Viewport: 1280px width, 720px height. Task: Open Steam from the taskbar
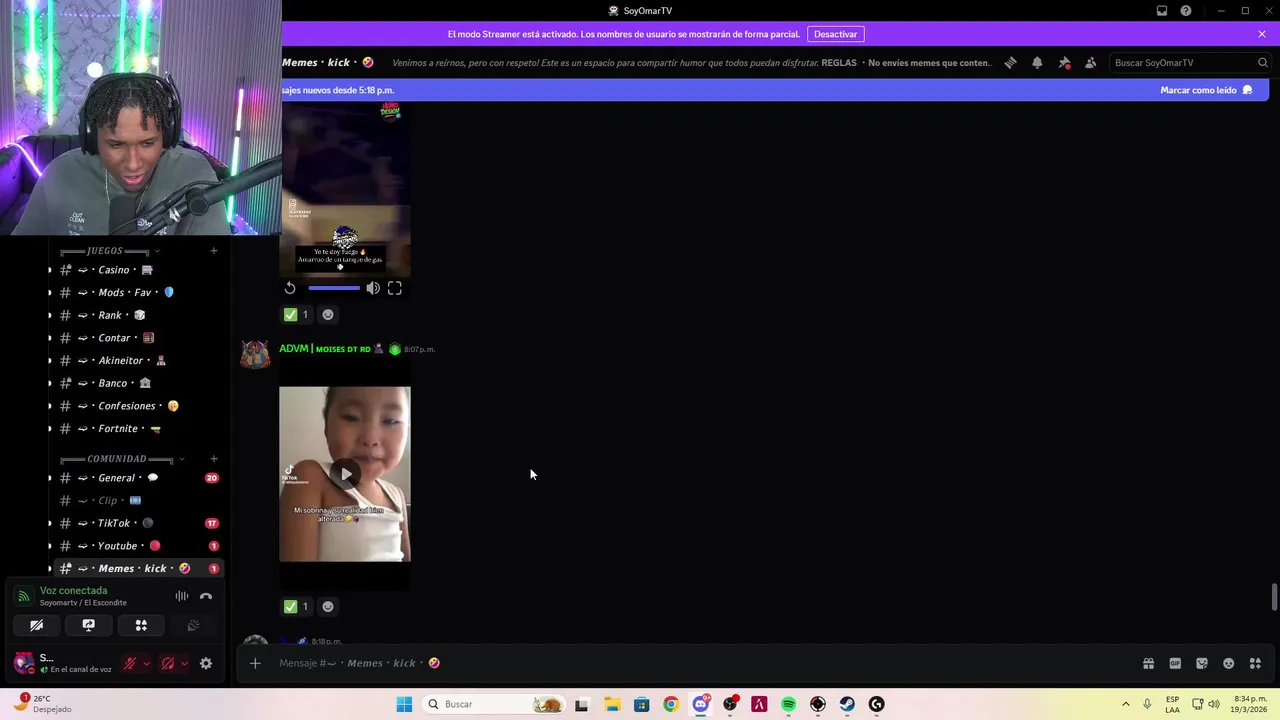[x=847, y=704]
